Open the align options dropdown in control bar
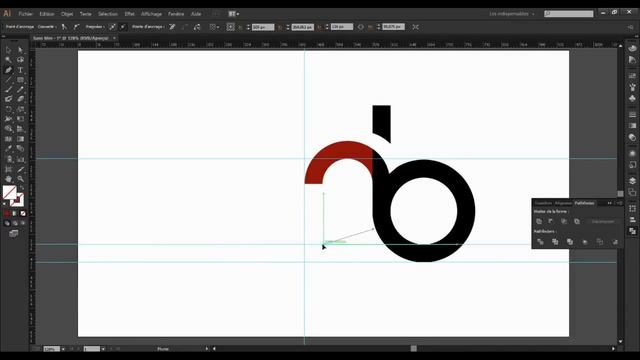Screen dimensions: 640x360 (214, 27)
